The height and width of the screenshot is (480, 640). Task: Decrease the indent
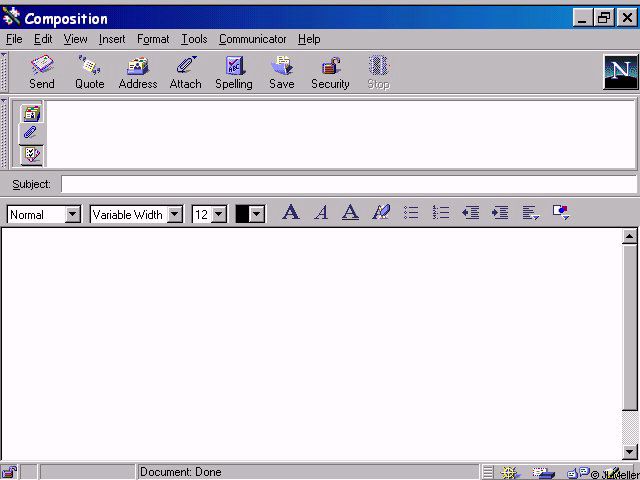[470, 213]
